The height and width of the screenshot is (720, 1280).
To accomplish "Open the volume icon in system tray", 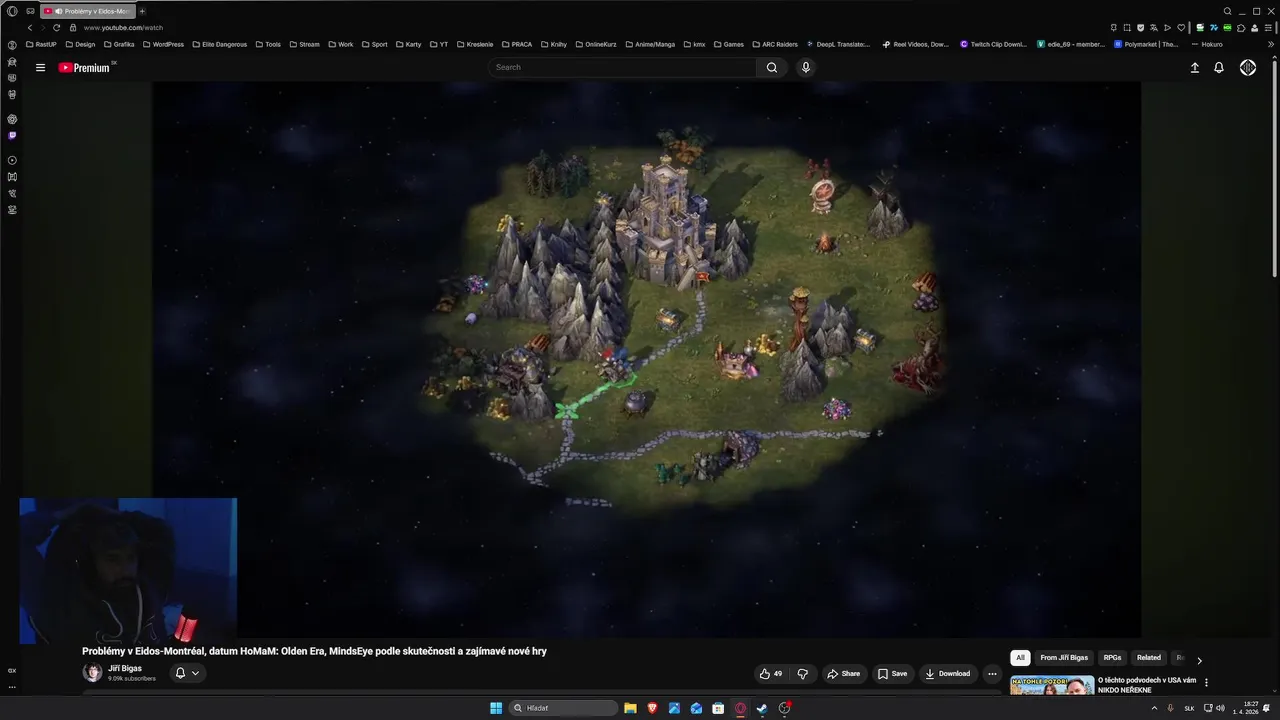I will tap(1220, 708).
